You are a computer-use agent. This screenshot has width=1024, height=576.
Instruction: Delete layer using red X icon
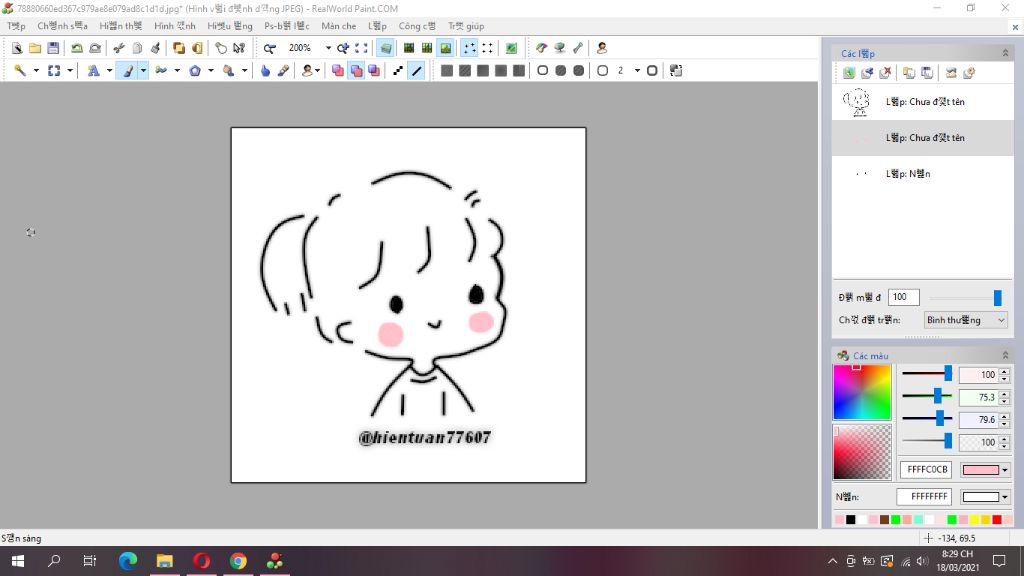pos(885,72)
